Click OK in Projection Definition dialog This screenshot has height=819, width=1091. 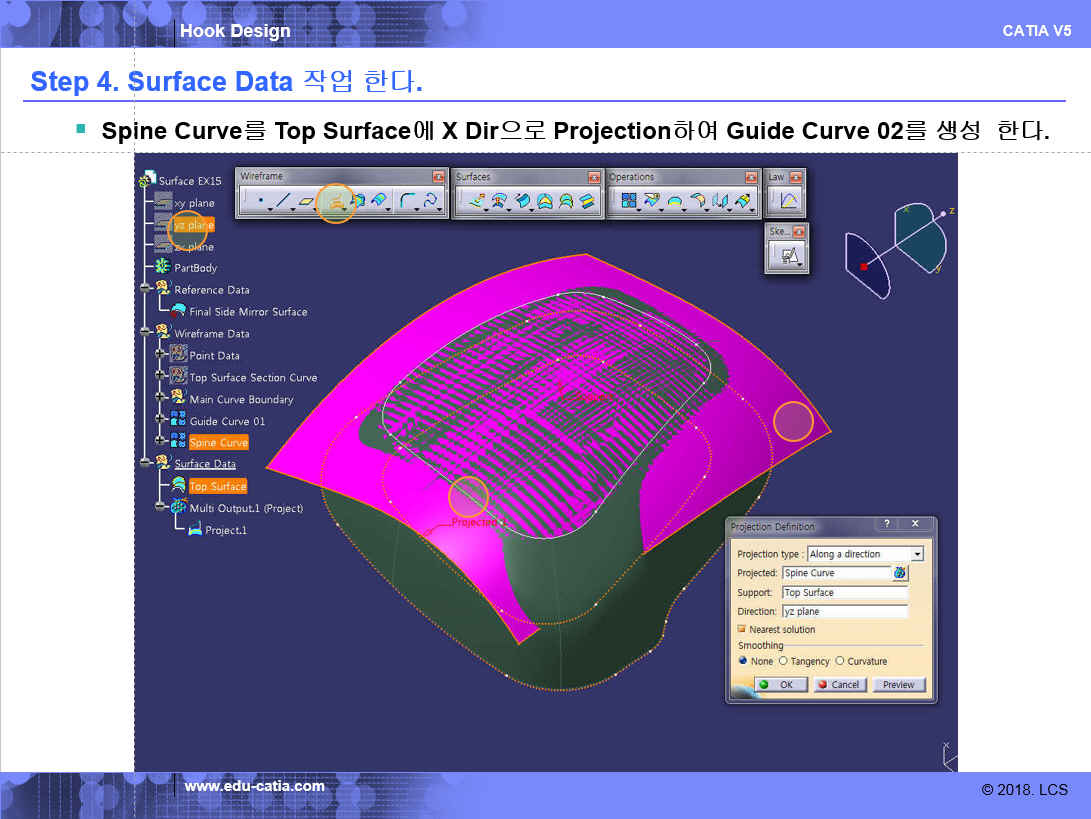click(780, 685)
